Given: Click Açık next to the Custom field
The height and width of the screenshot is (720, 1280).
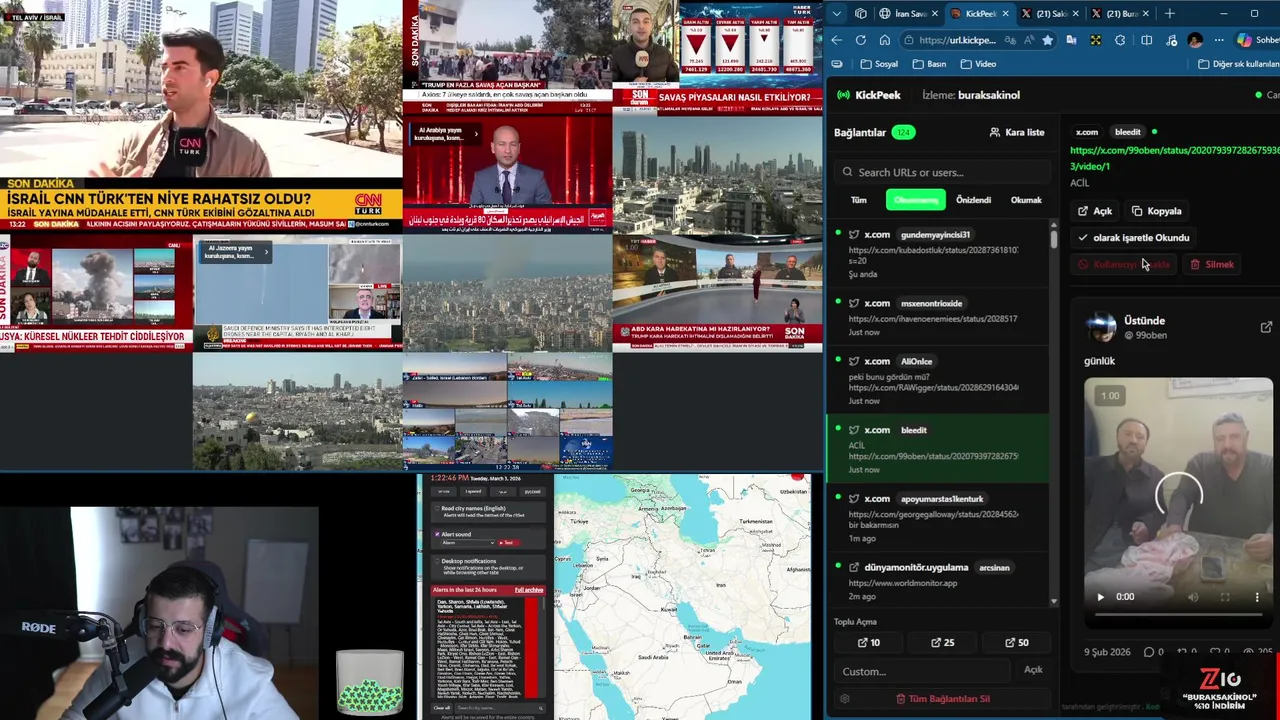Looking at the screenshot, I should click(x=1033, y=670).
